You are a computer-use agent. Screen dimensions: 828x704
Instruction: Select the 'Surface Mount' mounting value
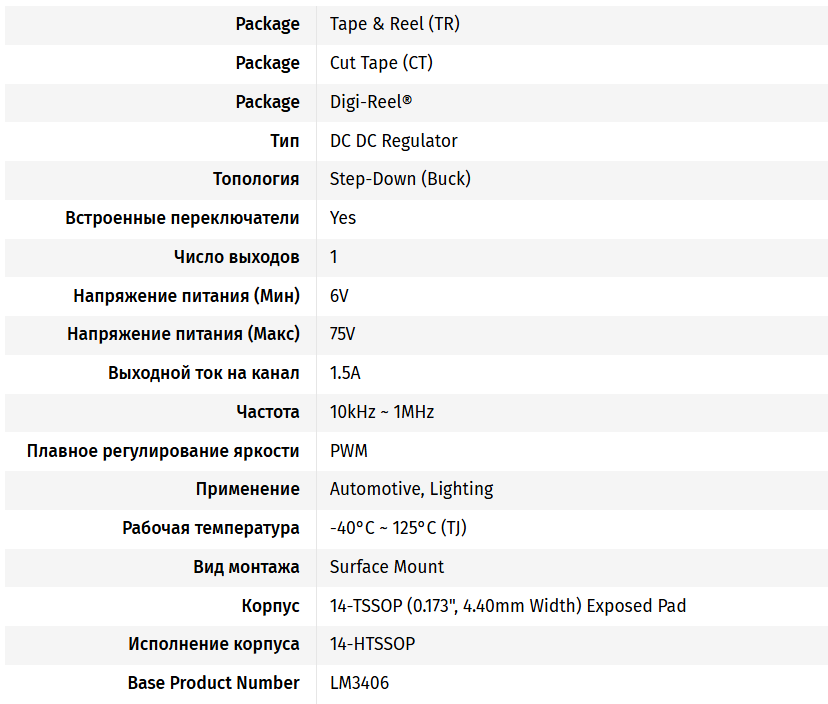(x=387, y=567)
